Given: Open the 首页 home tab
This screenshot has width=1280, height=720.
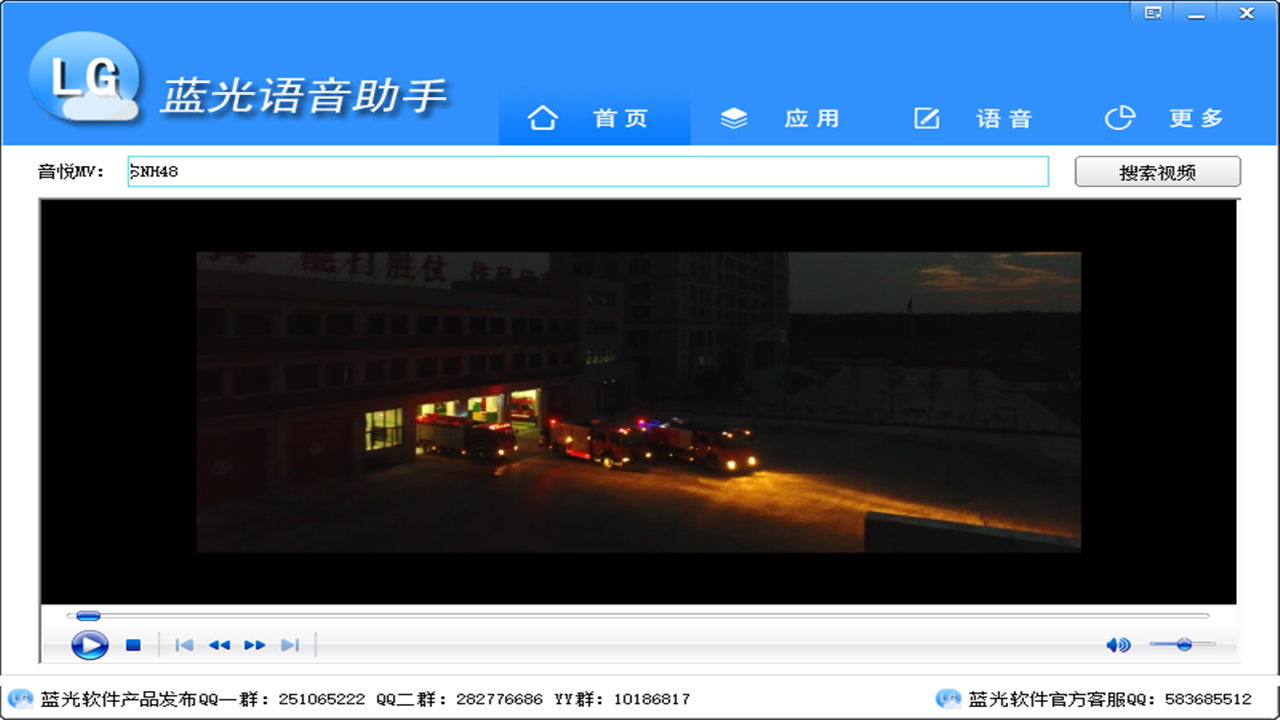Looking at the screenshot, I should [594, 118].
